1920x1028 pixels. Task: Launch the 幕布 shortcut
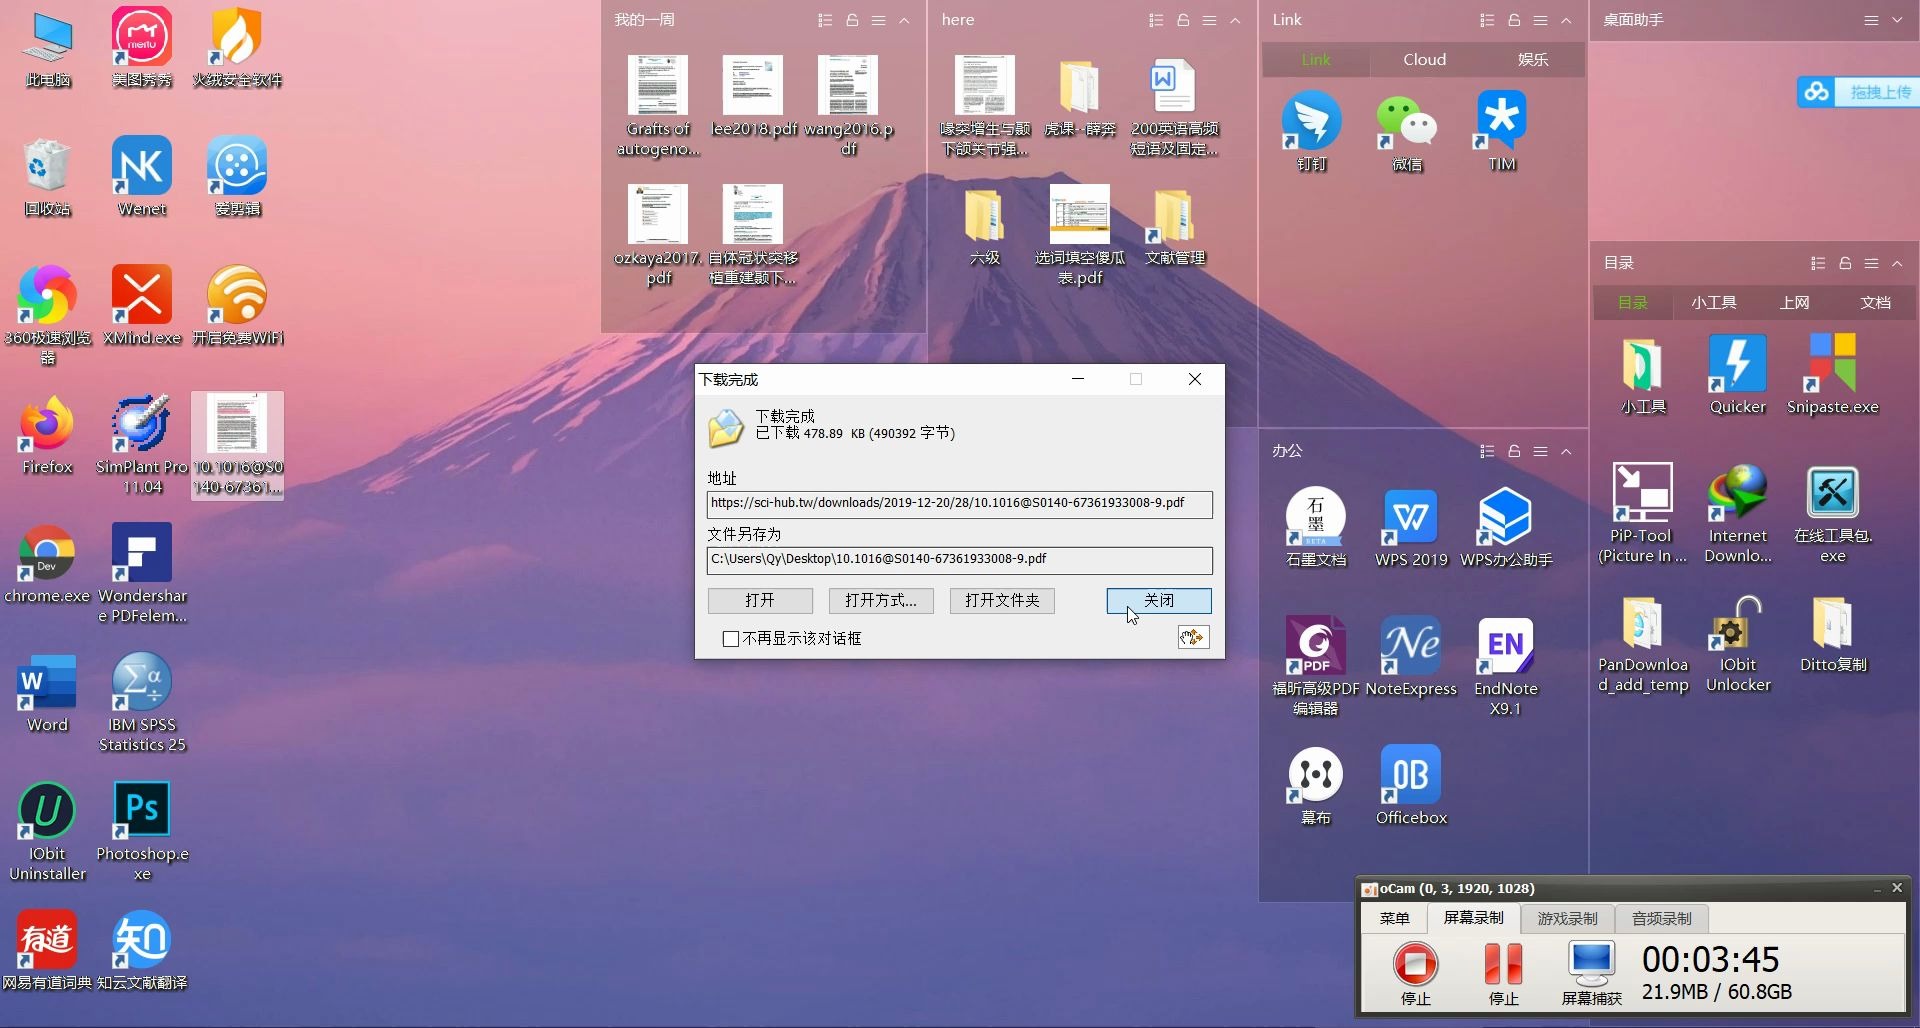[x=1316, y=785]
